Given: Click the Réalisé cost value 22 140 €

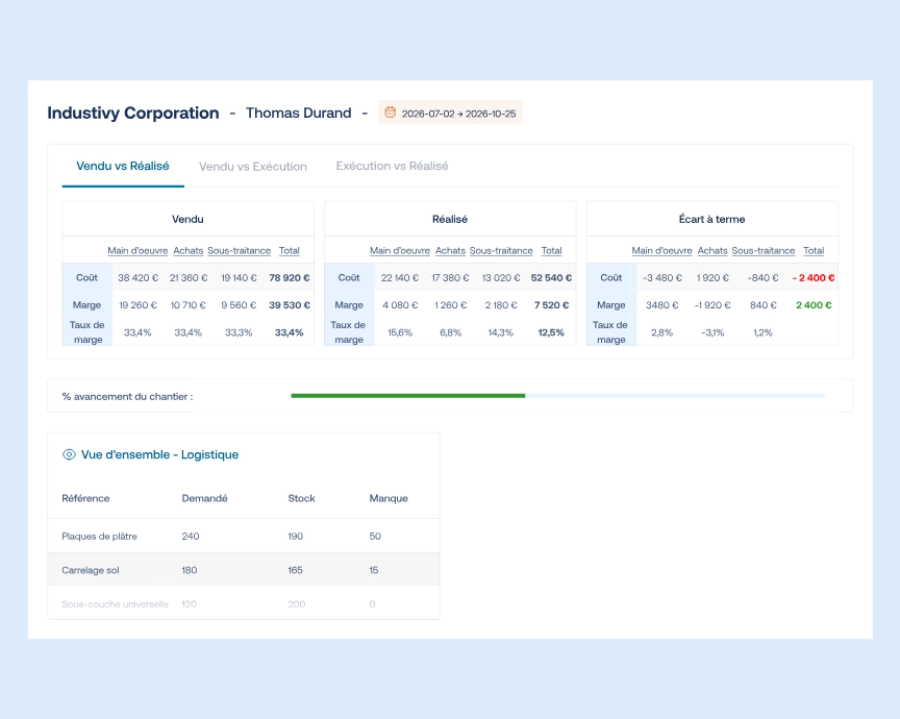Looking at the screenshot, I should [x=400, y=278].
